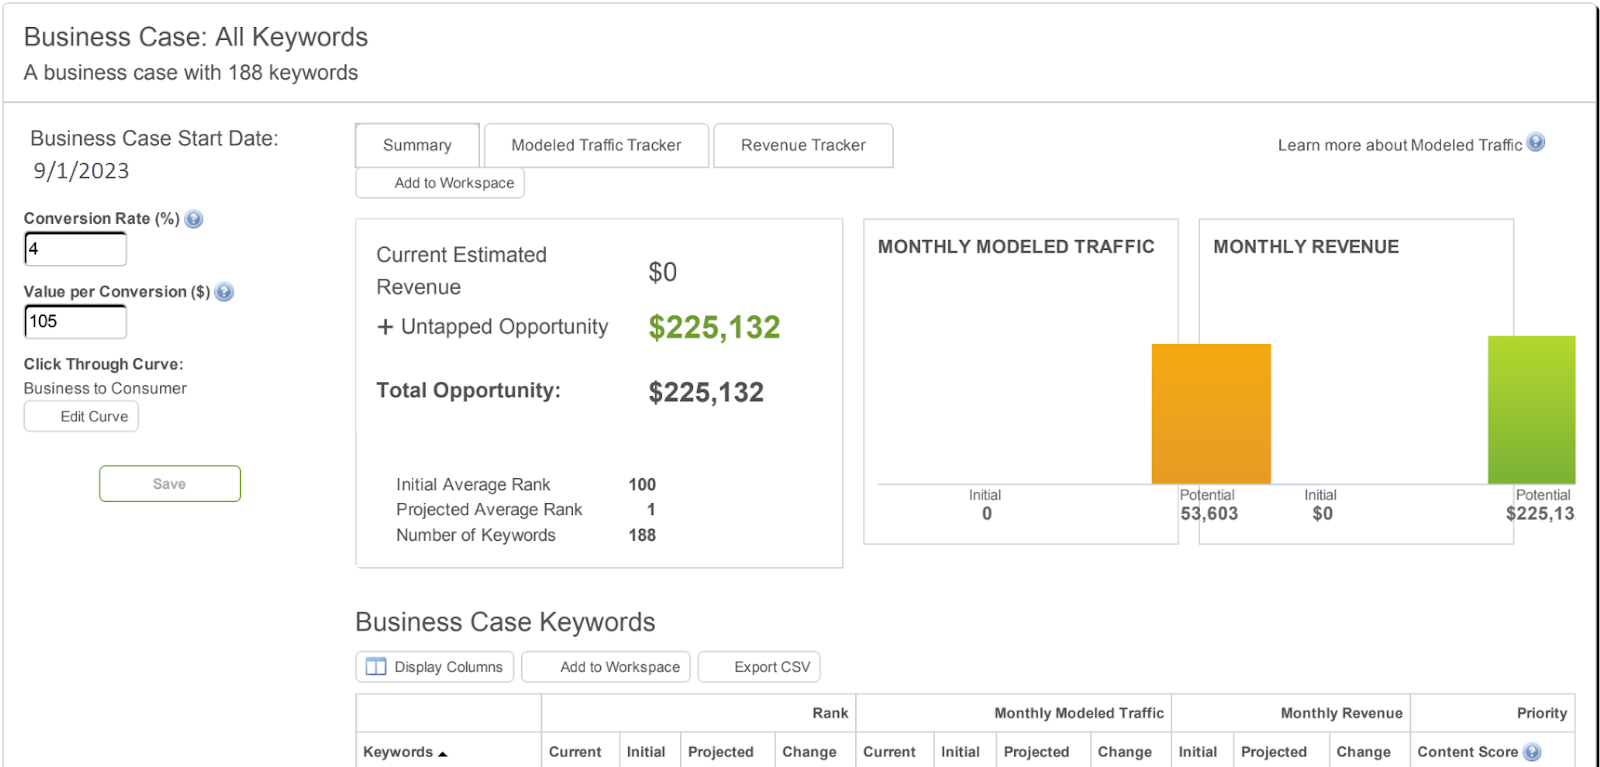Save the business case settings
This screenshot has width=1600, height=767.
[170, 484]
